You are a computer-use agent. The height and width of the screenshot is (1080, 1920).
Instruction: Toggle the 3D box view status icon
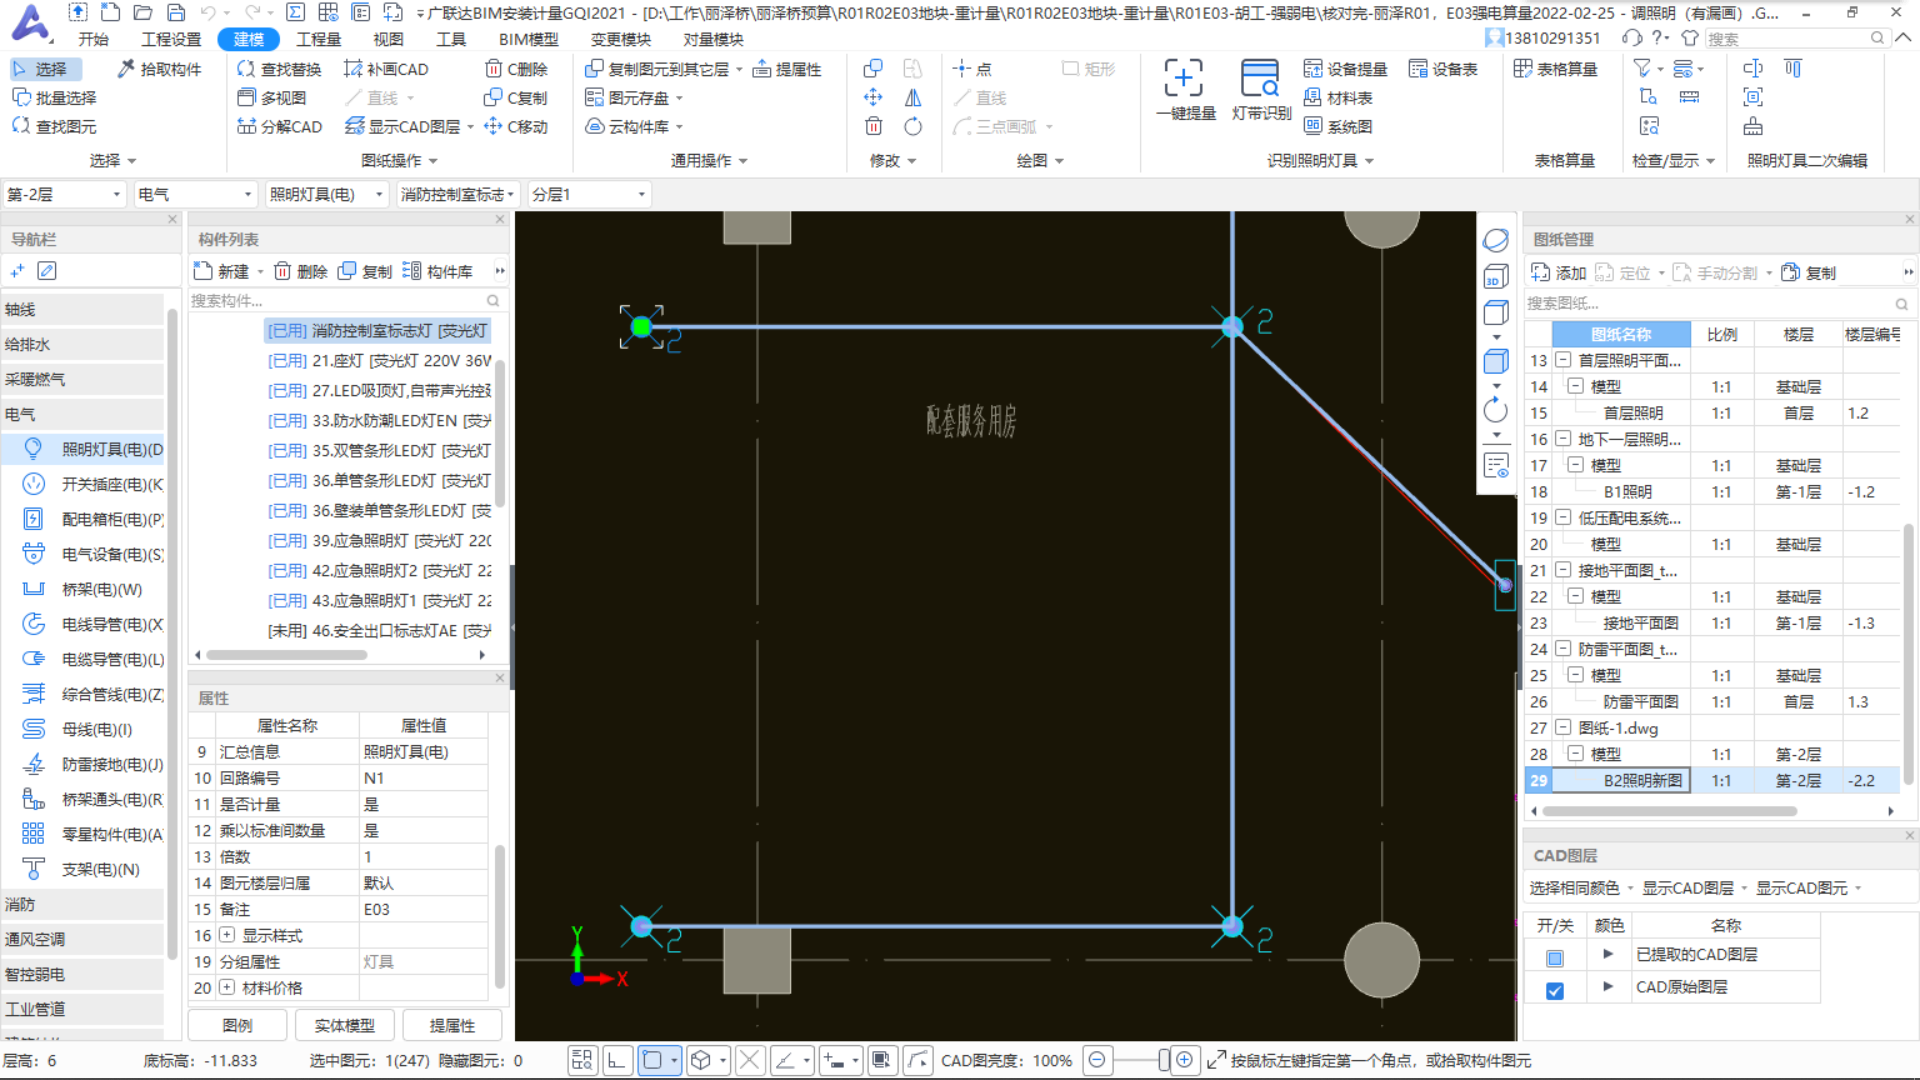tap(701, 1060)
